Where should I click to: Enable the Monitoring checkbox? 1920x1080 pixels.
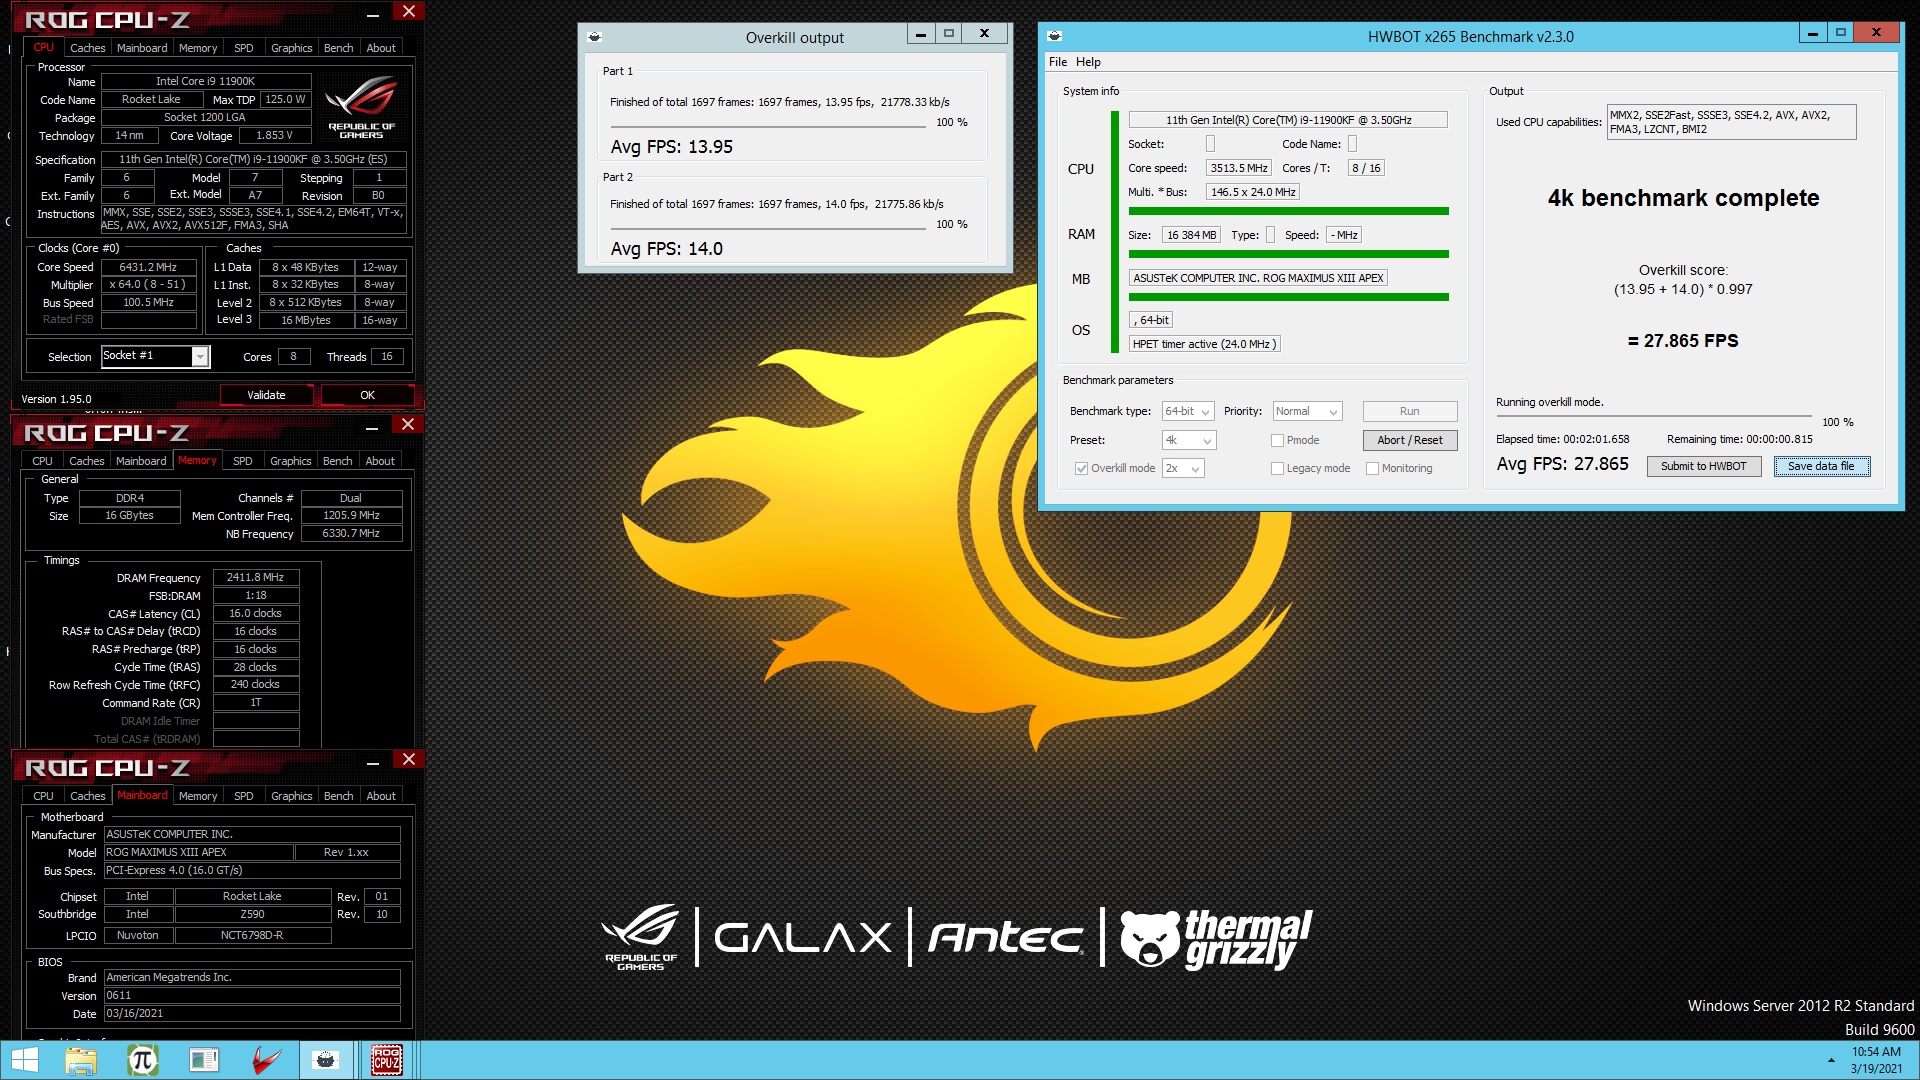point(1372,468)
